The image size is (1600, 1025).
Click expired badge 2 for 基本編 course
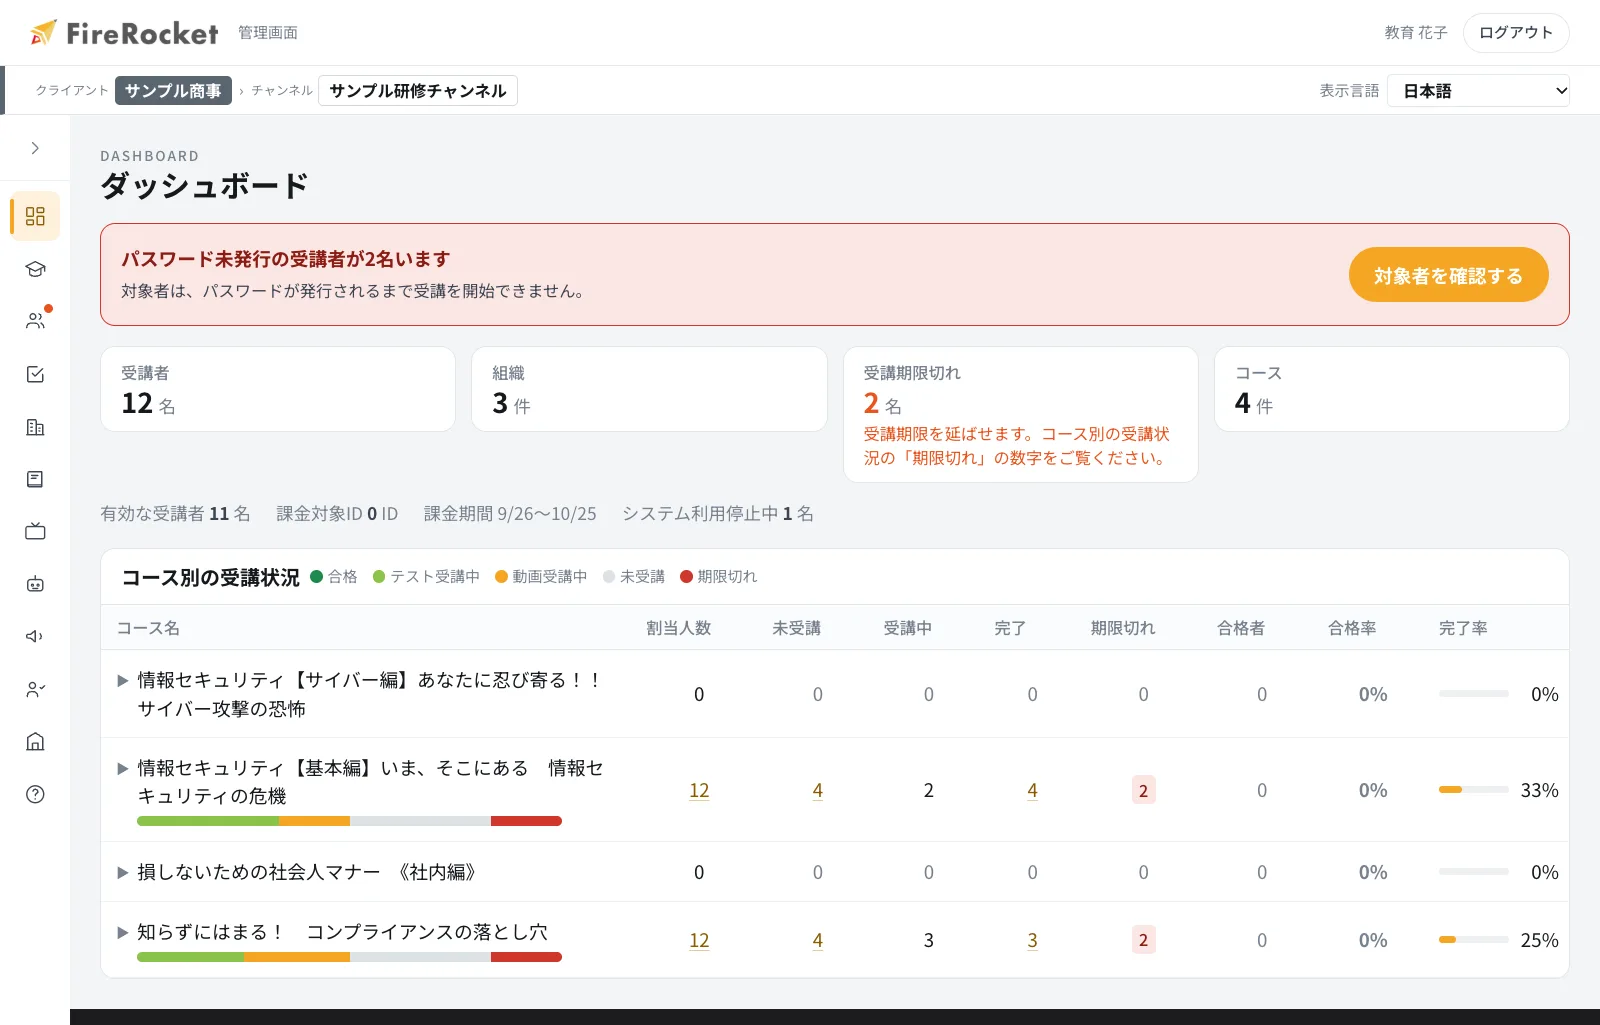[x=1143, y=790]
